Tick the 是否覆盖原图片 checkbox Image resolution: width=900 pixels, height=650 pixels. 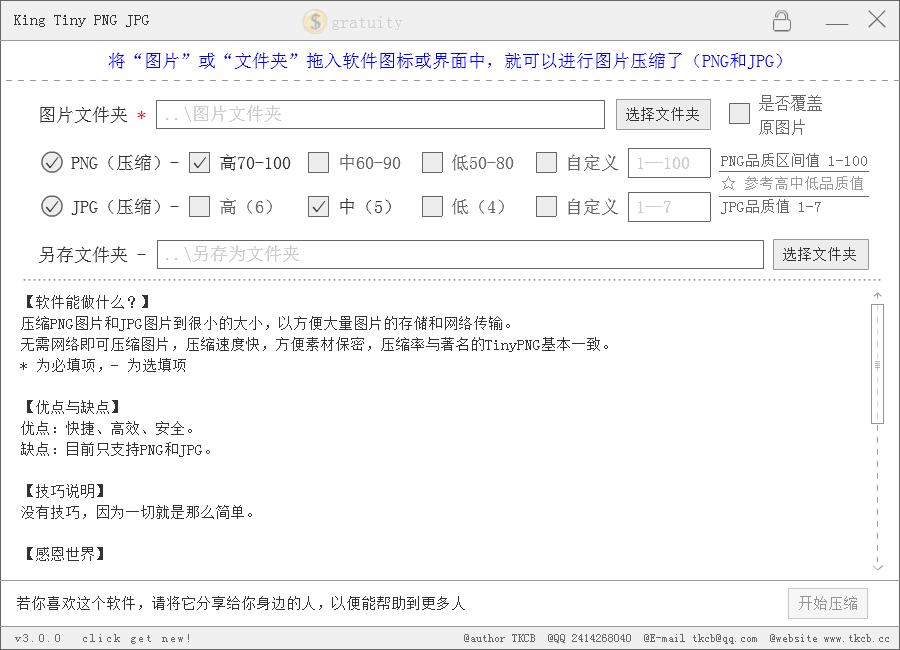(739, 113)
